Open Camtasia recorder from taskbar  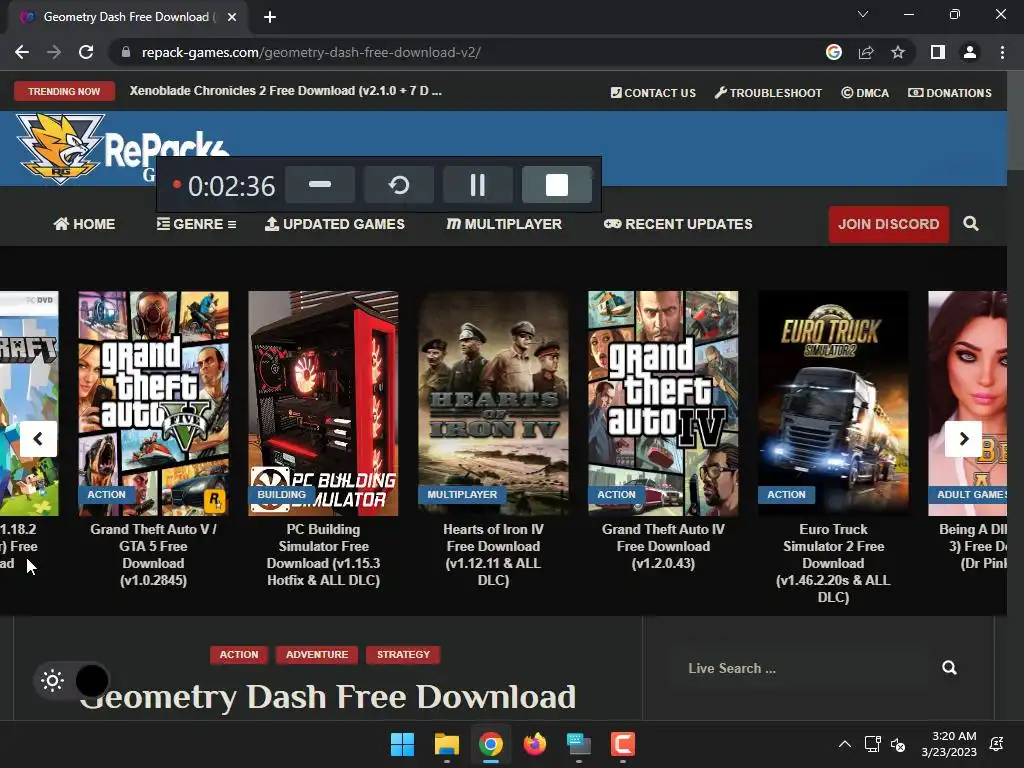pos(622,744)
